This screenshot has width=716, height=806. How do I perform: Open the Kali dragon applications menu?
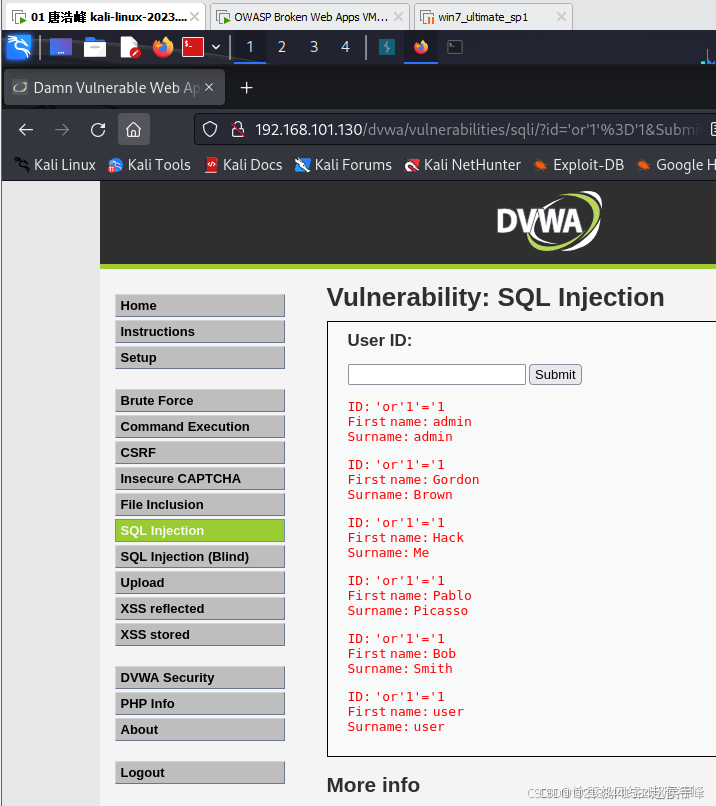pyautogui.click(x=19, y=47)
